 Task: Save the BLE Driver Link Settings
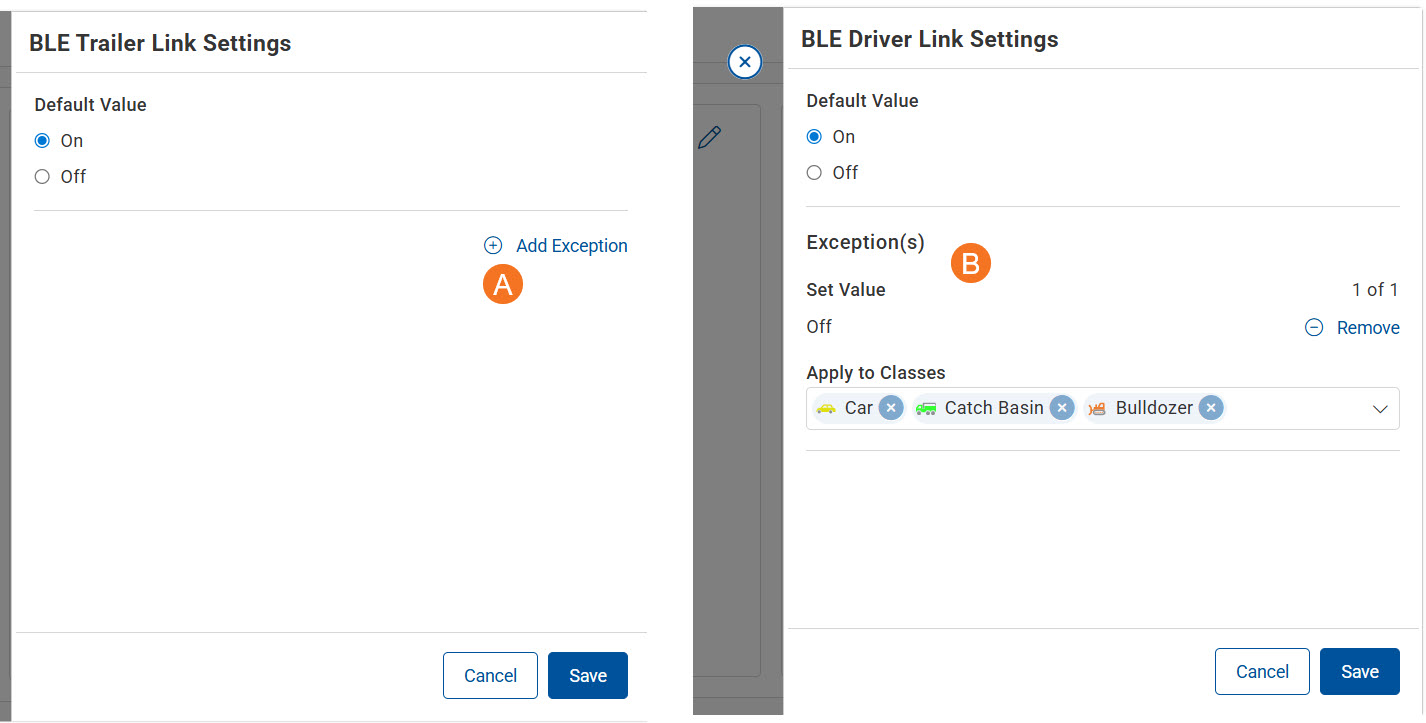1360,672
